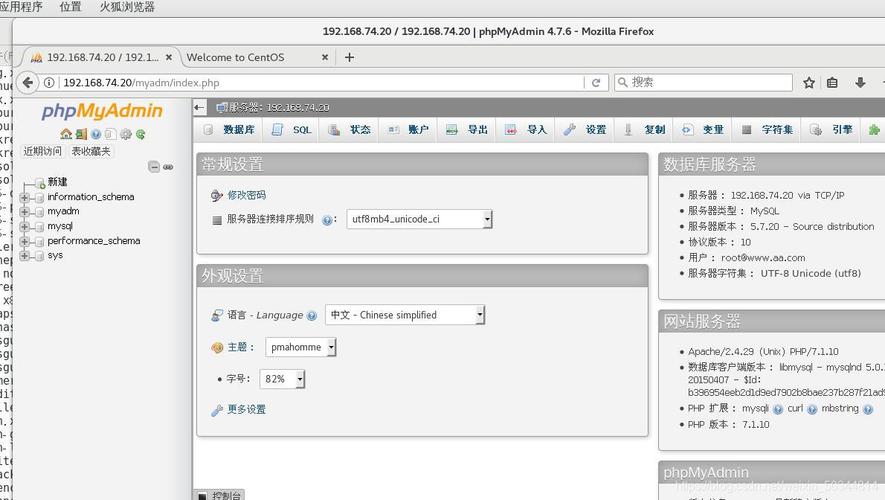Toggle the link-with-main-panel chain icon
Image resolution: width=885 pixels, height=500 pixels.
point(168,167)
